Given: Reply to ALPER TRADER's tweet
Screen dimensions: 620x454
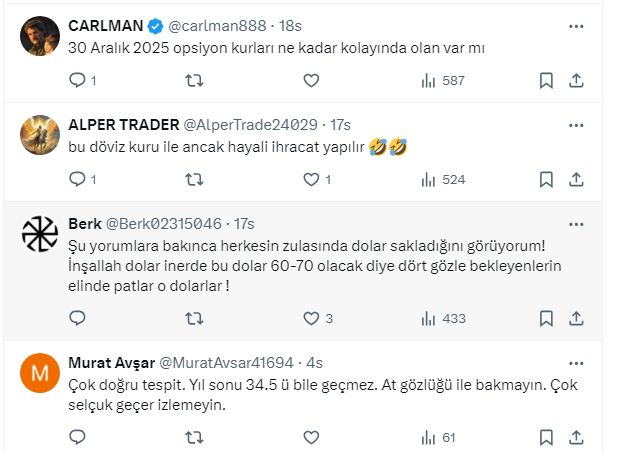Looking at the screenshot, I should pos(77,180).
